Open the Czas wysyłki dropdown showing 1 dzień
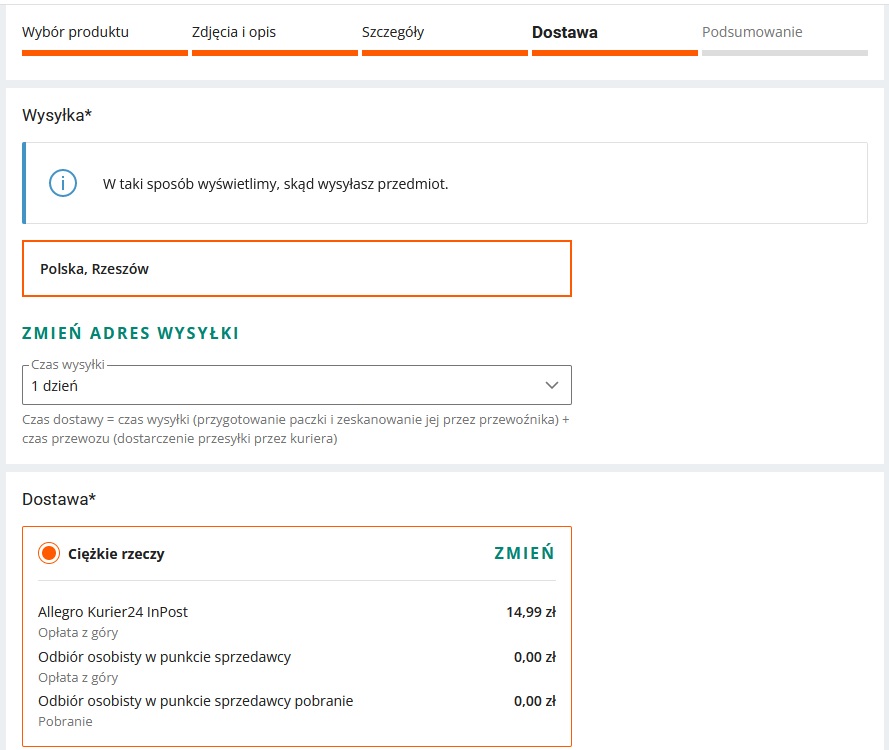The width and height of the screenshot is (889, 750). (x=296, y=385)
